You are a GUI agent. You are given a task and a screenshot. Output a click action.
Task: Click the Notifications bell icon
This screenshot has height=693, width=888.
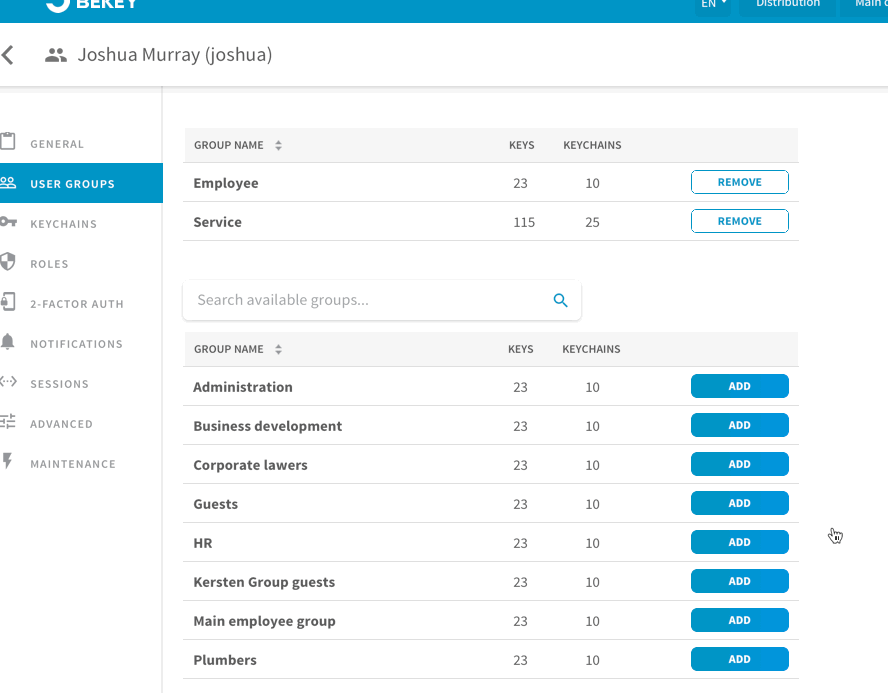[x=8, y=342]
